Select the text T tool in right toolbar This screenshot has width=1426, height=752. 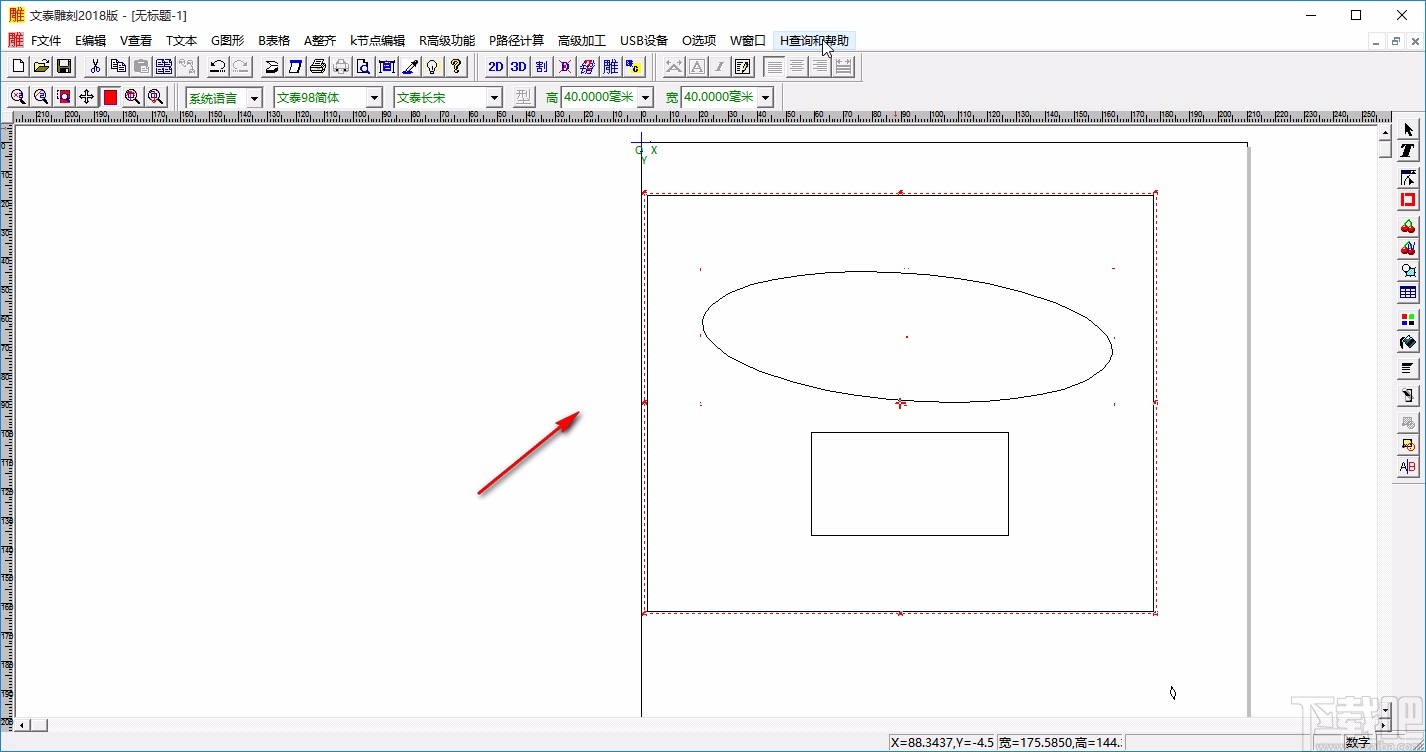1408,151
